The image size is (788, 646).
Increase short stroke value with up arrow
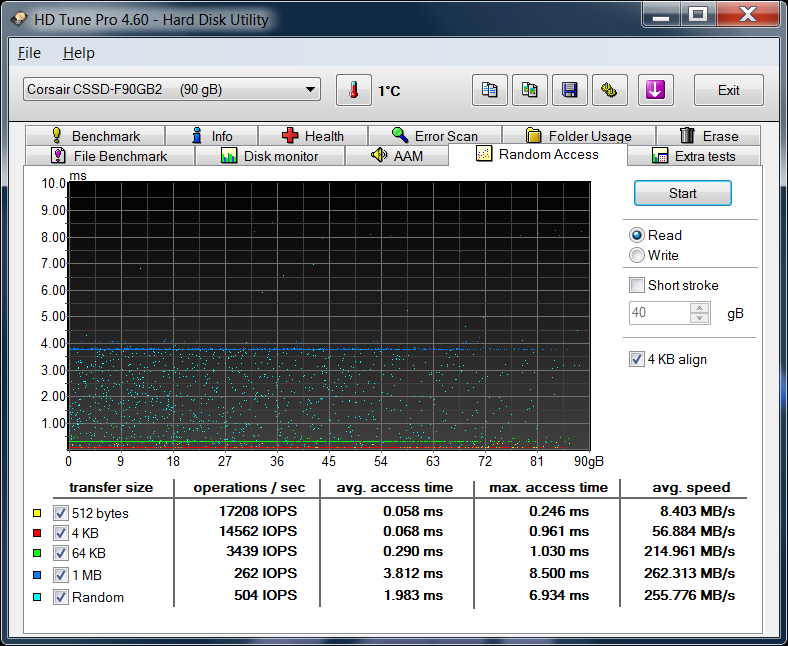700,308
